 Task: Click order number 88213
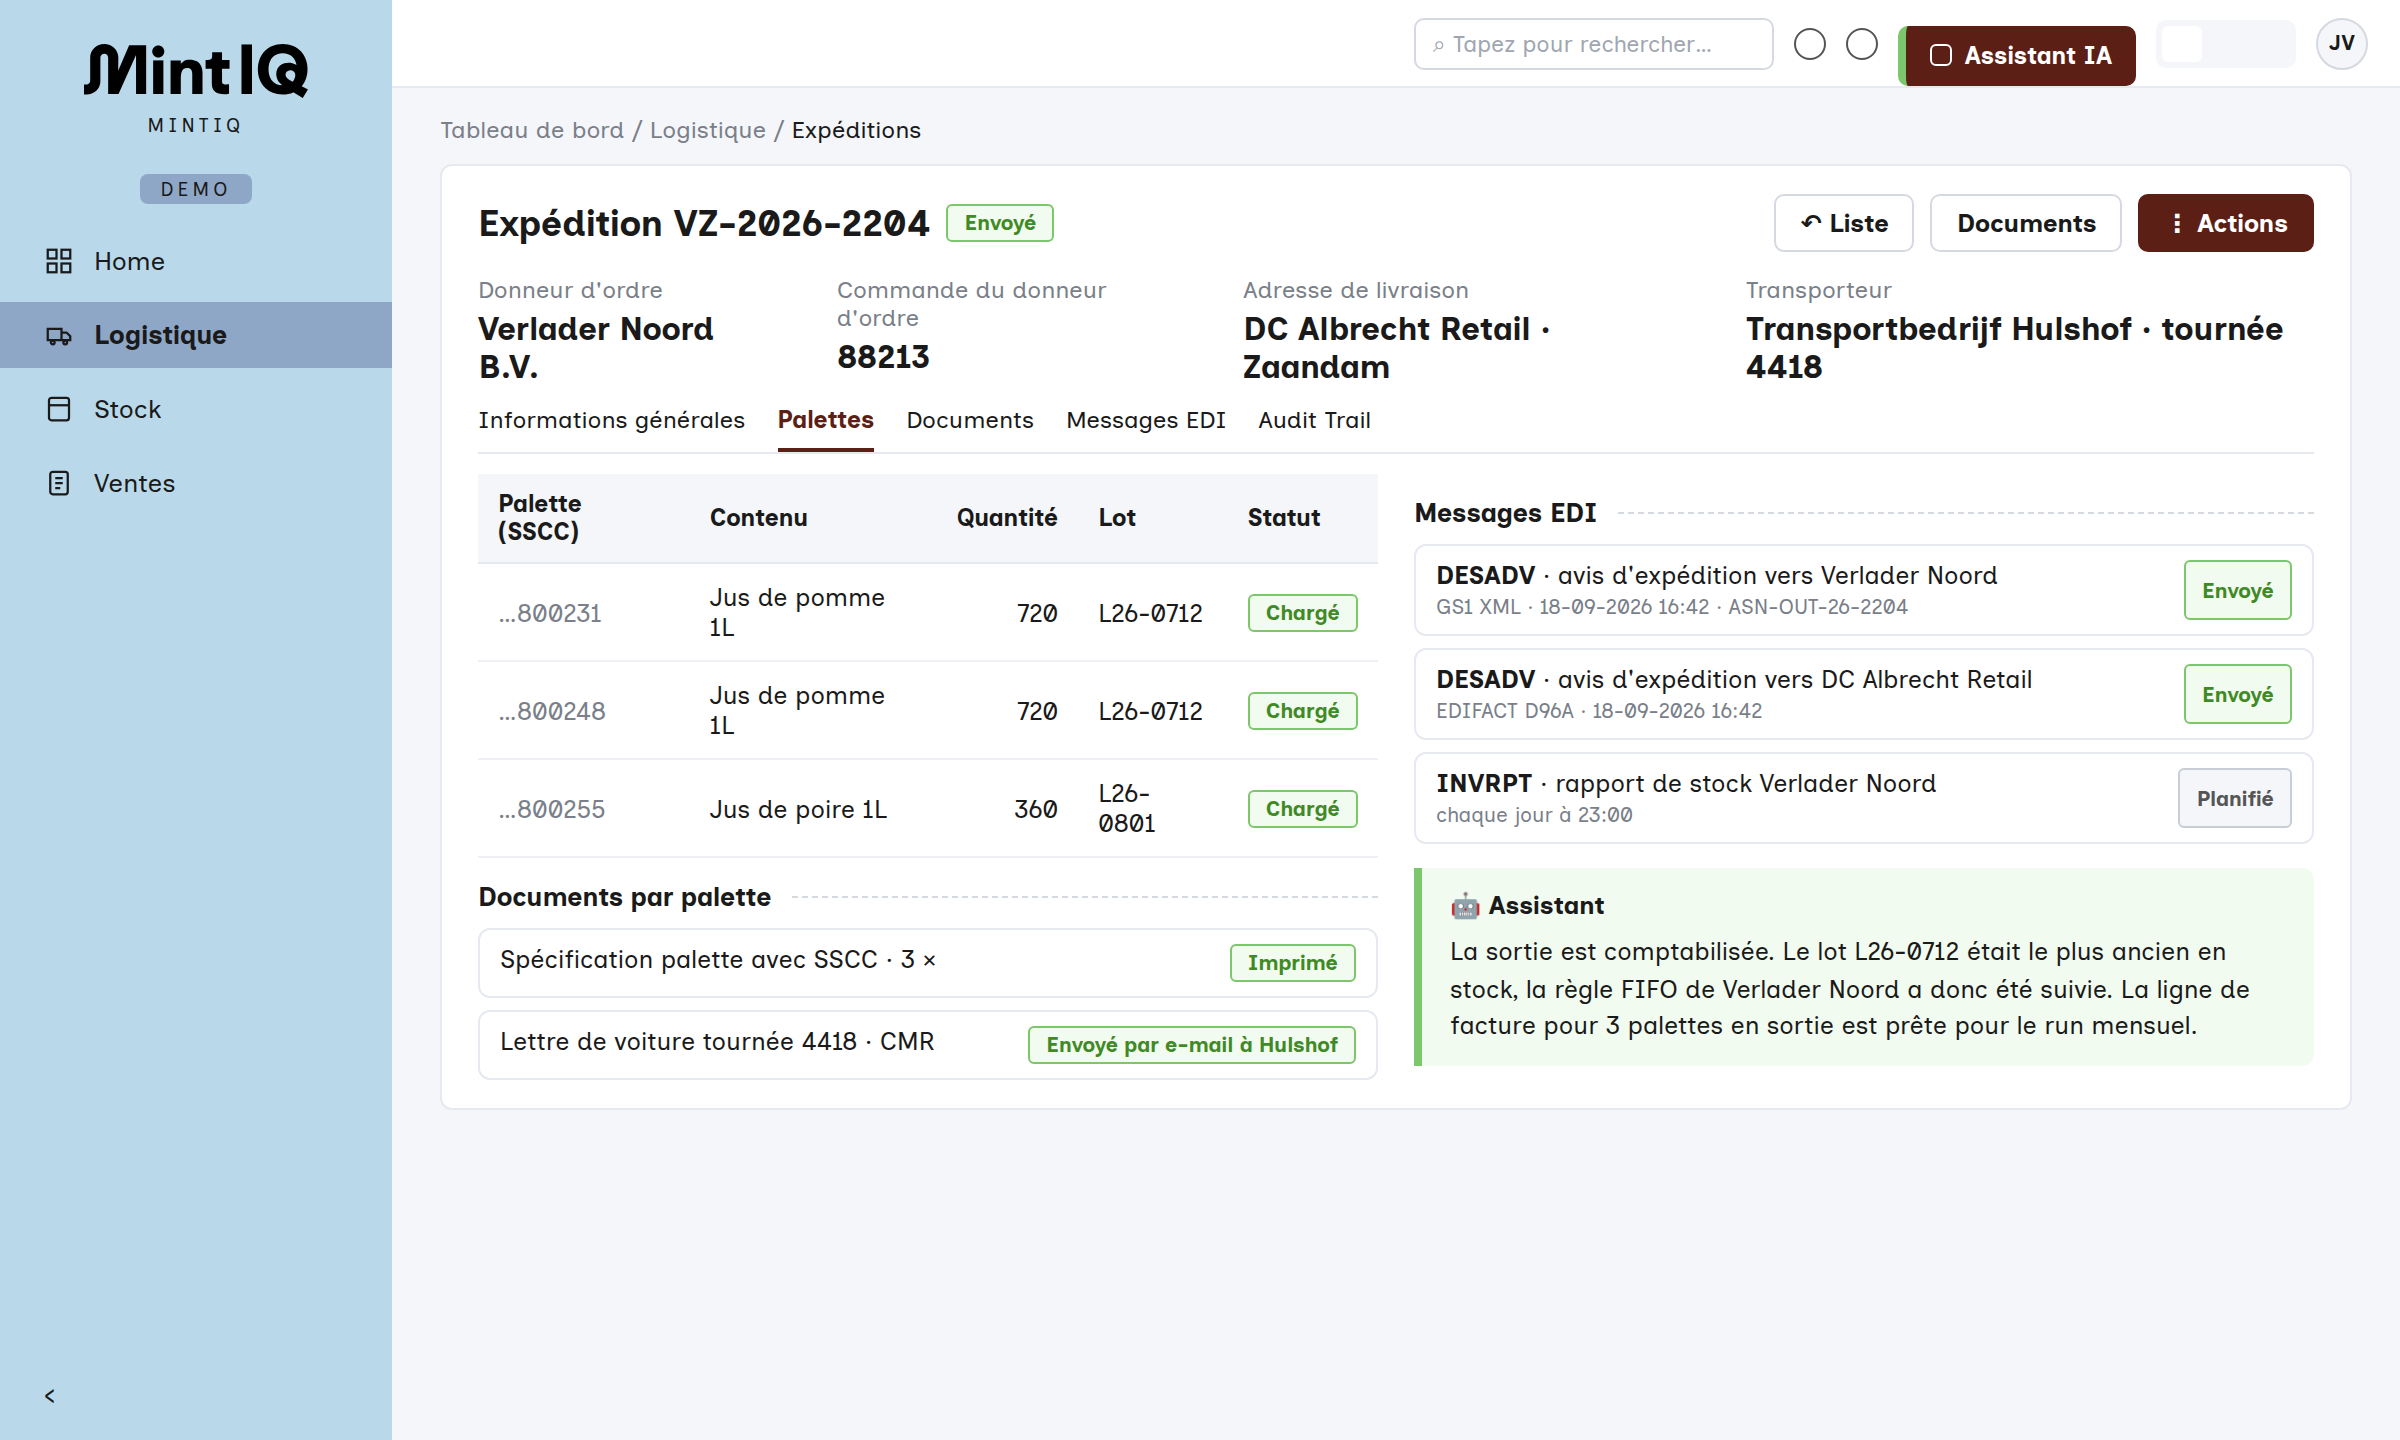click(x=883, y=357)
